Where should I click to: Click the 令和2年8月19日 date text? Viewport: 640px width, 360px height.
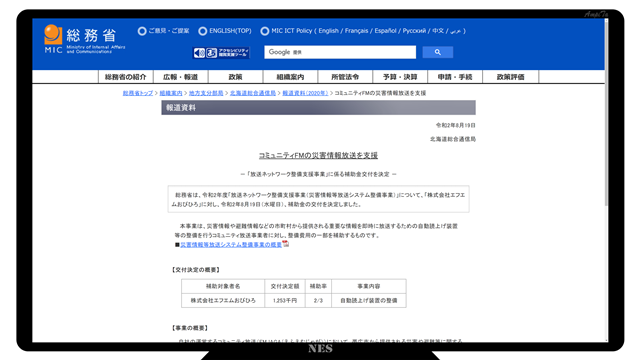click(x=456, y=125)
